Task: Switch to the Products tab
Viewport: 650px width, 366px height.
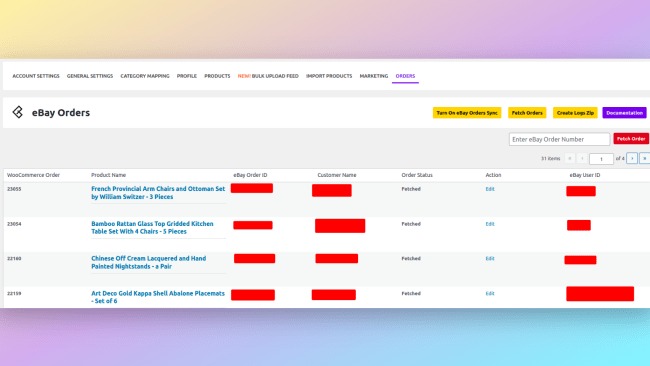Action: (x=217, y=76)
